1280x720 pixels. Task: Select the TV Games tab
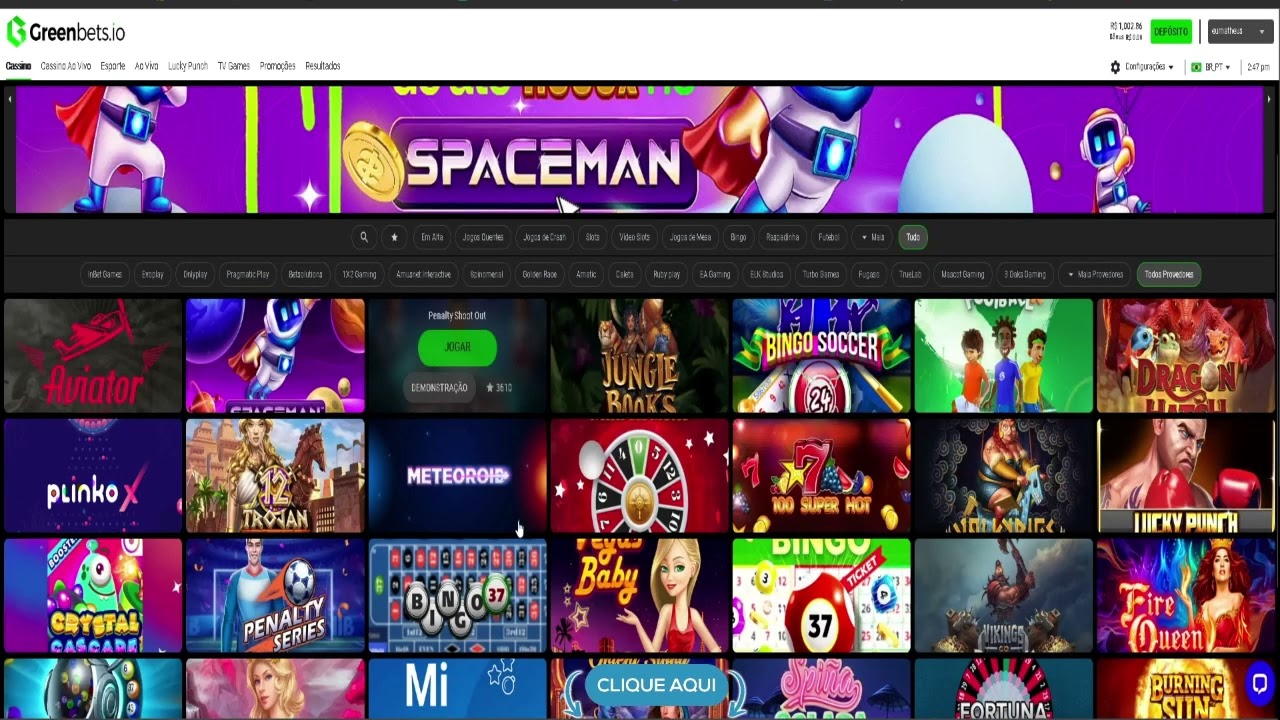234,66
